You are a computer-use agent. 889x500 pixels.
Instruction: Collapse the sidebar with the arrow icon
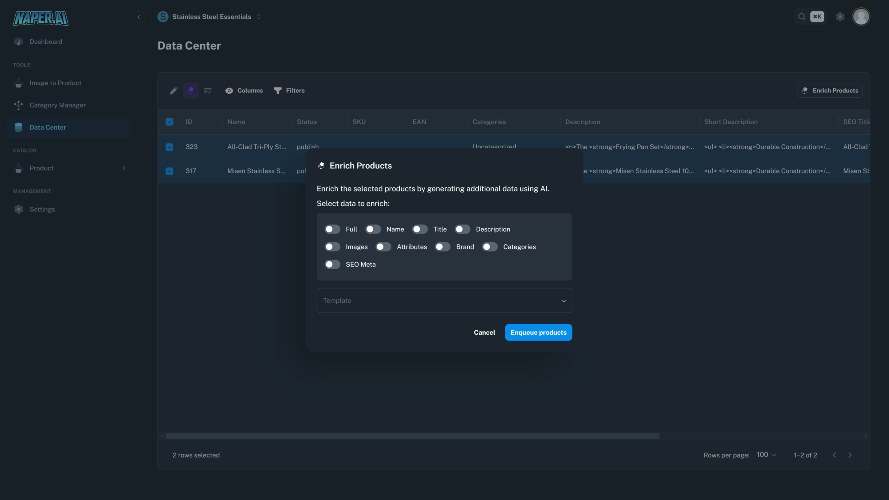(x=139, y=17)
